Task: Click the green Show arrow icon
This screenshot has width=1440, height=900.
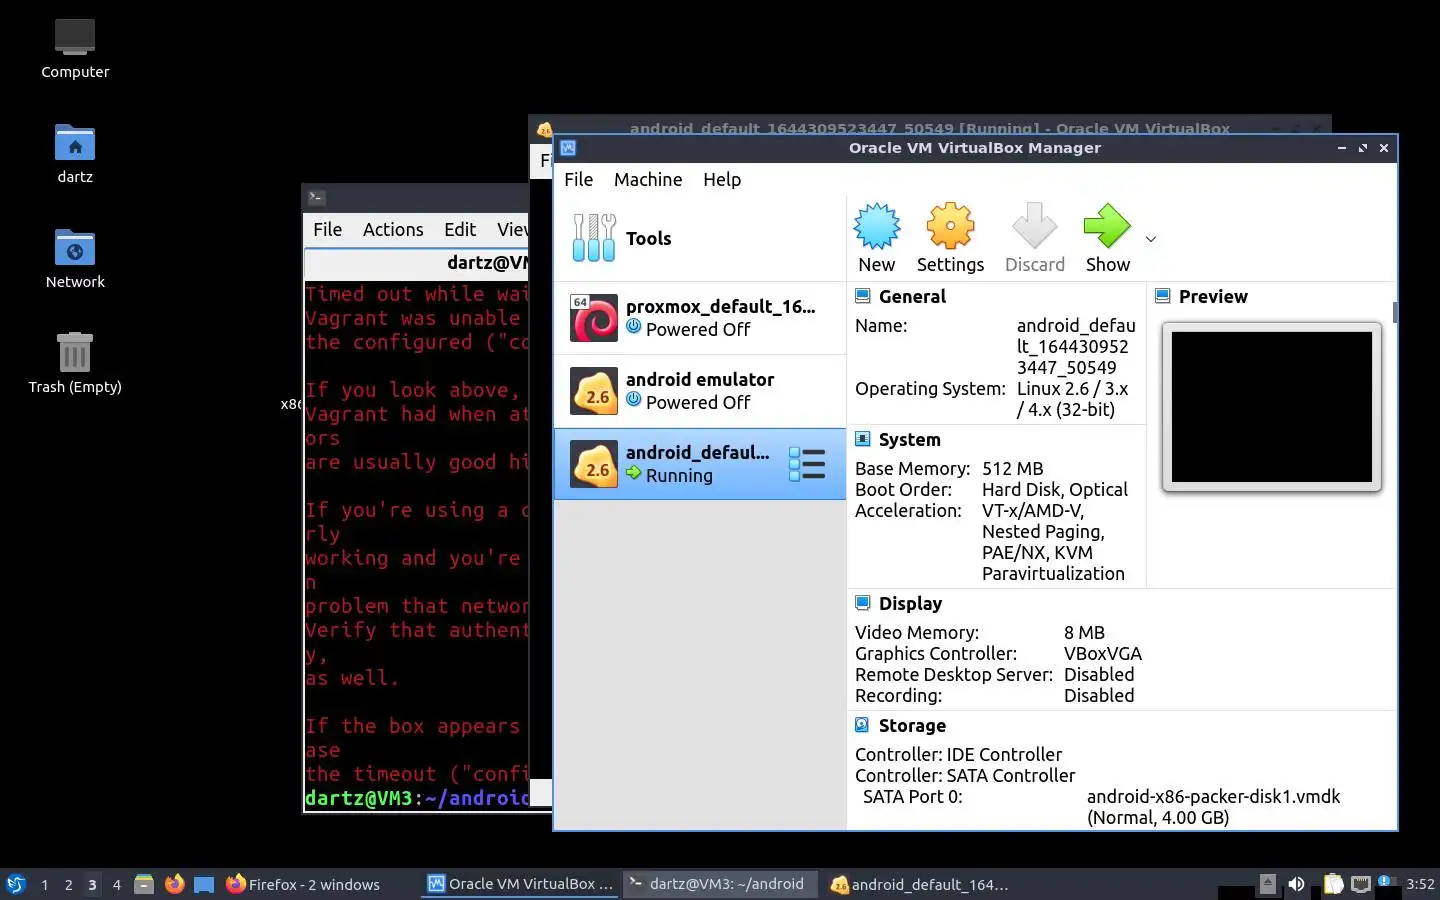Action: [1107, 227]
